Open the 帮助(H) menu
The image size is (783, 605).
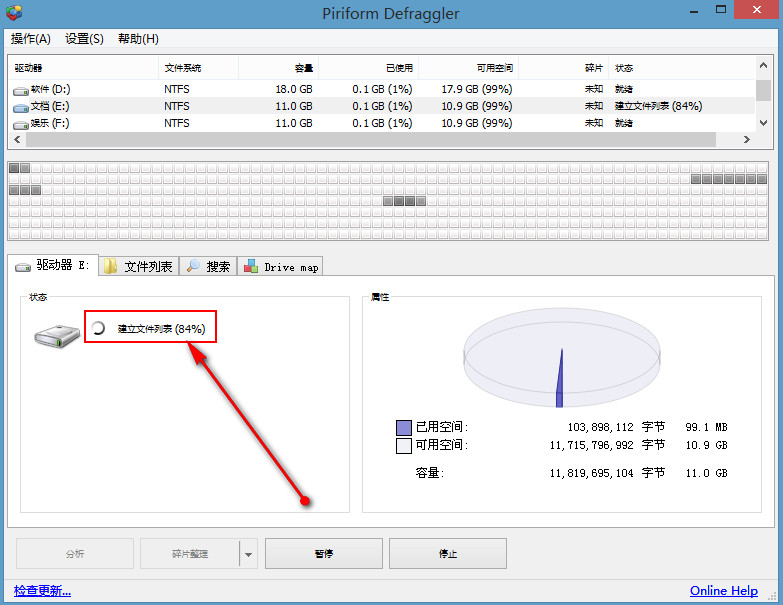[x=138, y=38]
